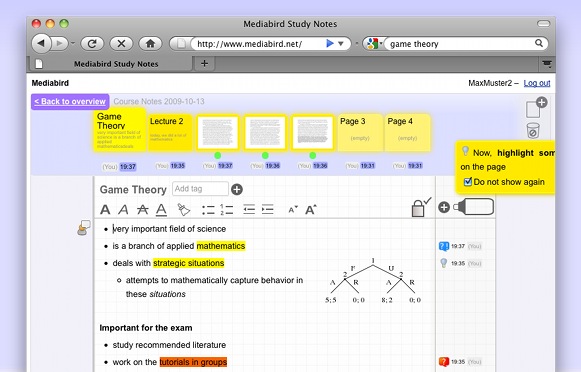This screenshot has height=372, width=581.
Task: Add a new page to notes
Action: [536, 107]
